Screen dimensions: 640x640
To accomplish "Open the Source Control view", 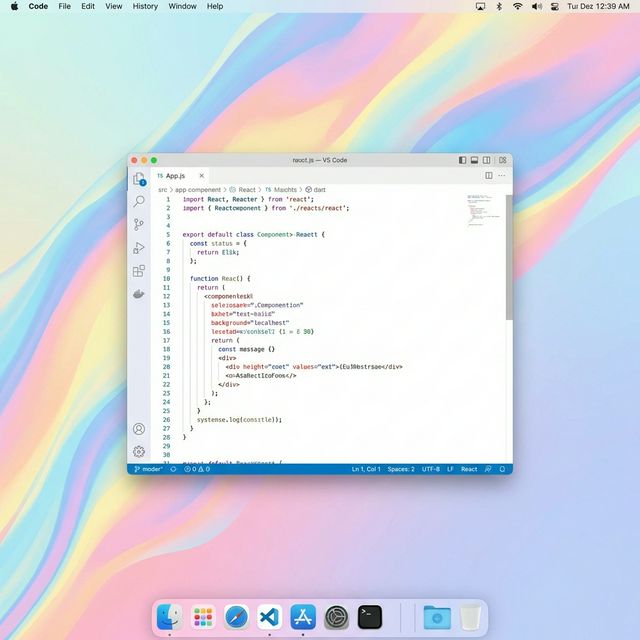I will 139,224.
